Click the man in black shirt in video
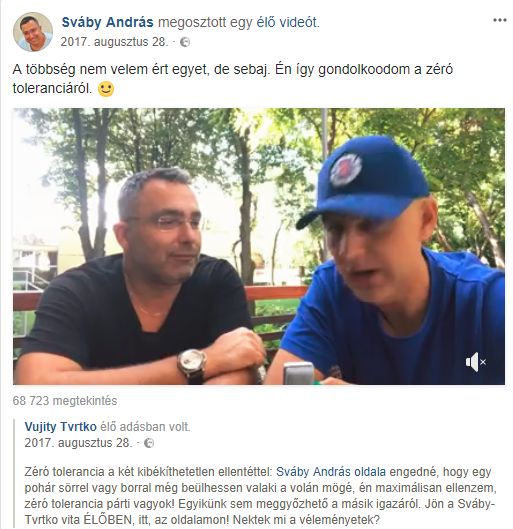The image size is (513, 529). [142, 280]
